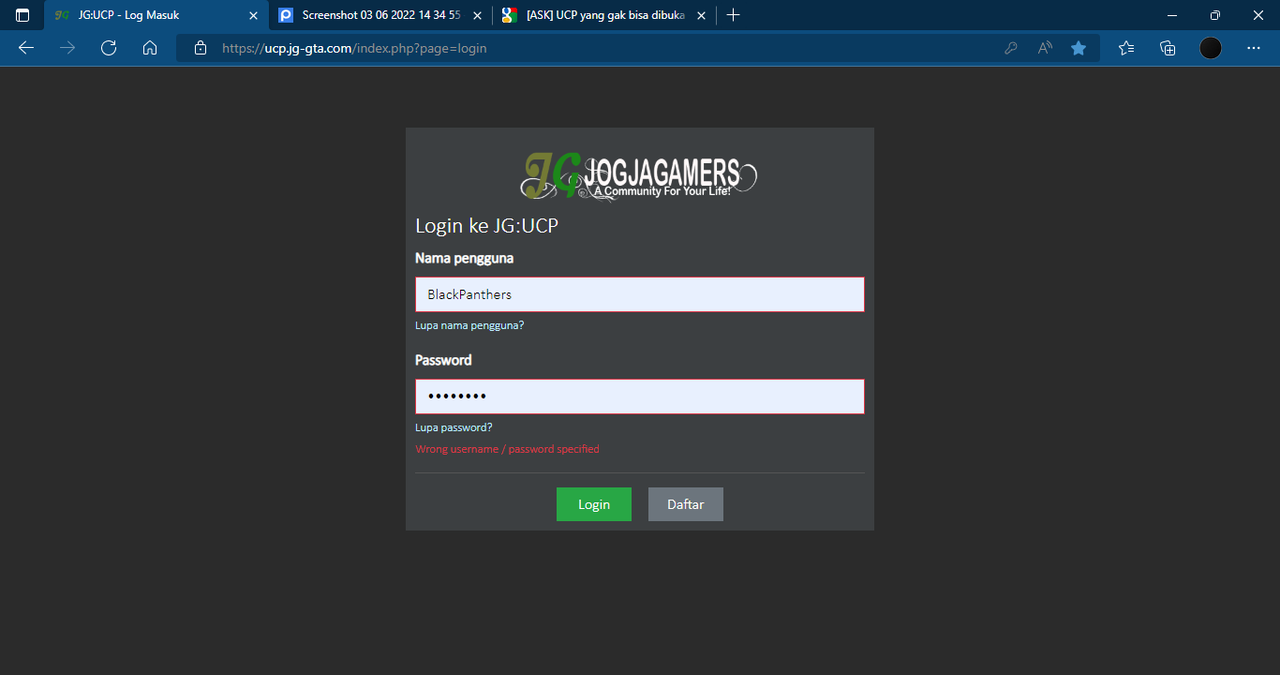Click the Nama pengguna username field
The width and height of the screenshot is (1280, 675).
[x=640, y=294]
